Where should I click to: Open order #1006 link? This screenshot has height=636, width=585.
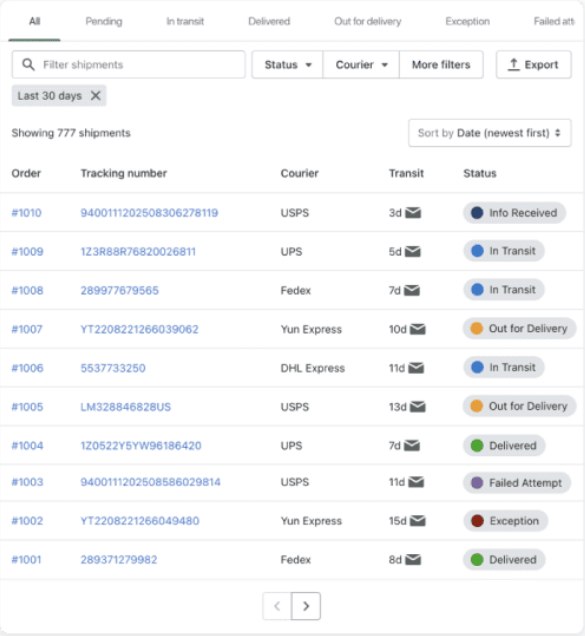pyautogui.click(x=27, y=368)
